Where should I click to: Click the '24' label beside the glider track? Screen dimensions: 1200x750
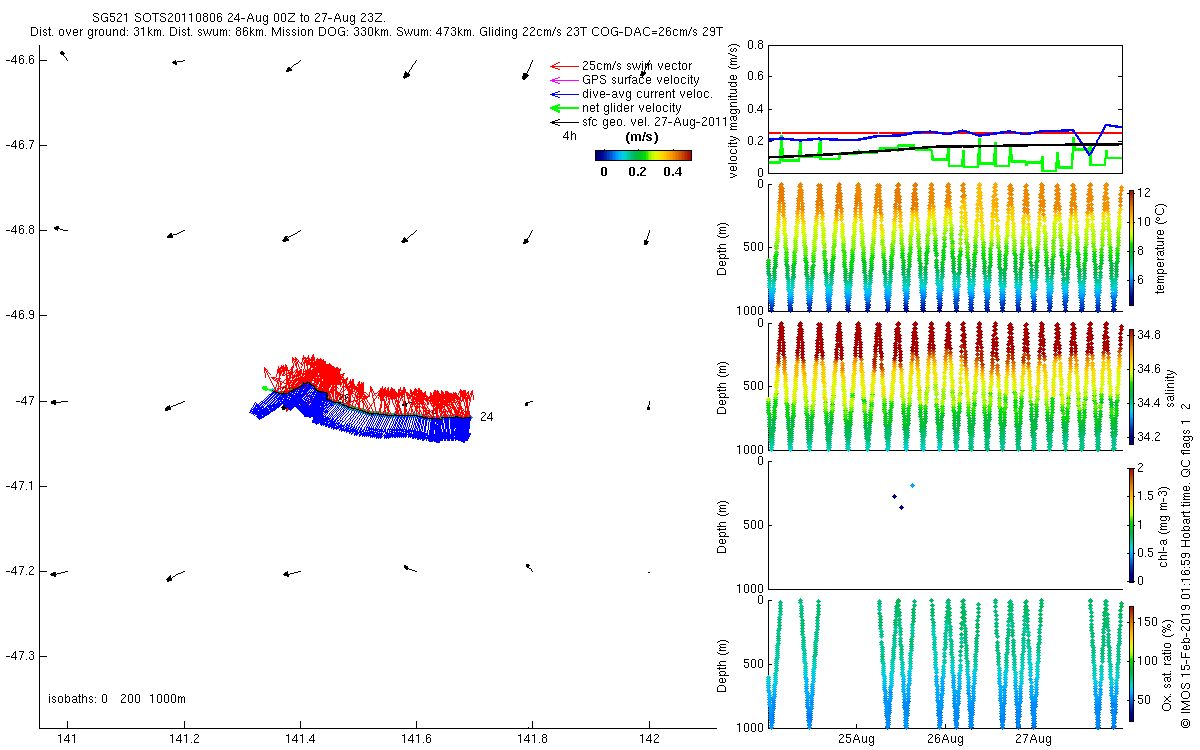click(486, 416)
